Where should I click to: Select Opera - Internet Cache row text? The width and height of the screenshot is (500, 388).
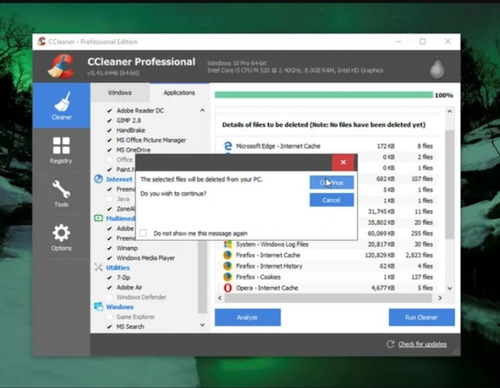[267, 288]
